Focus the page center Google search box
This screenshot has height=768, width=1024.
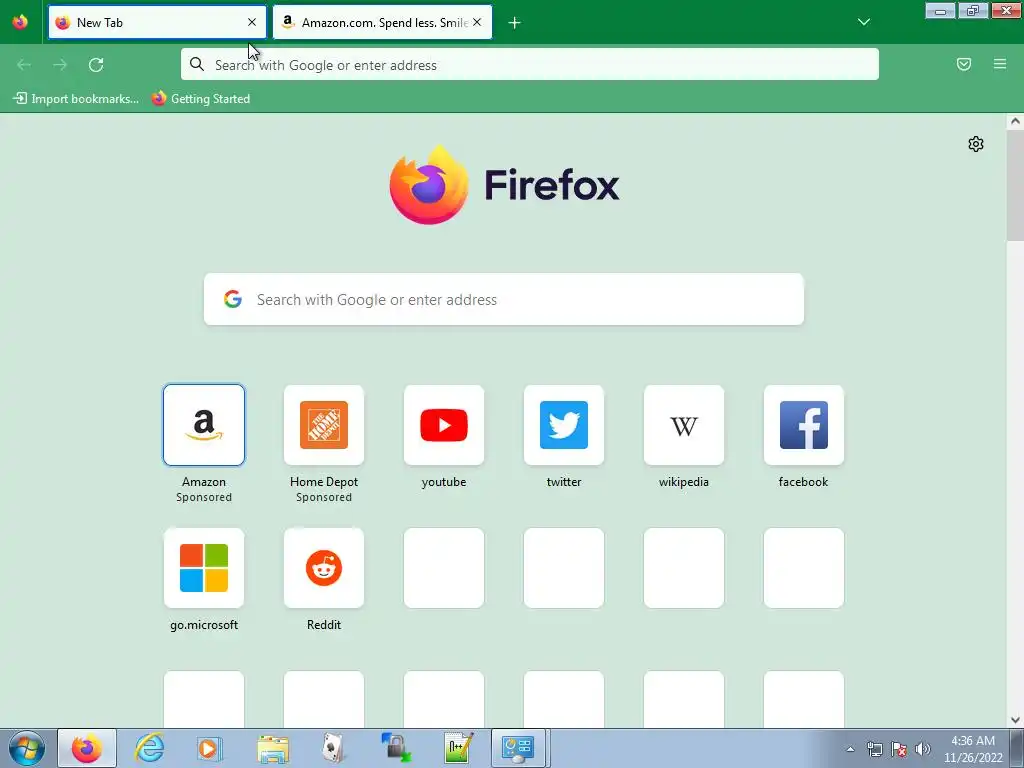coord(504,299)
